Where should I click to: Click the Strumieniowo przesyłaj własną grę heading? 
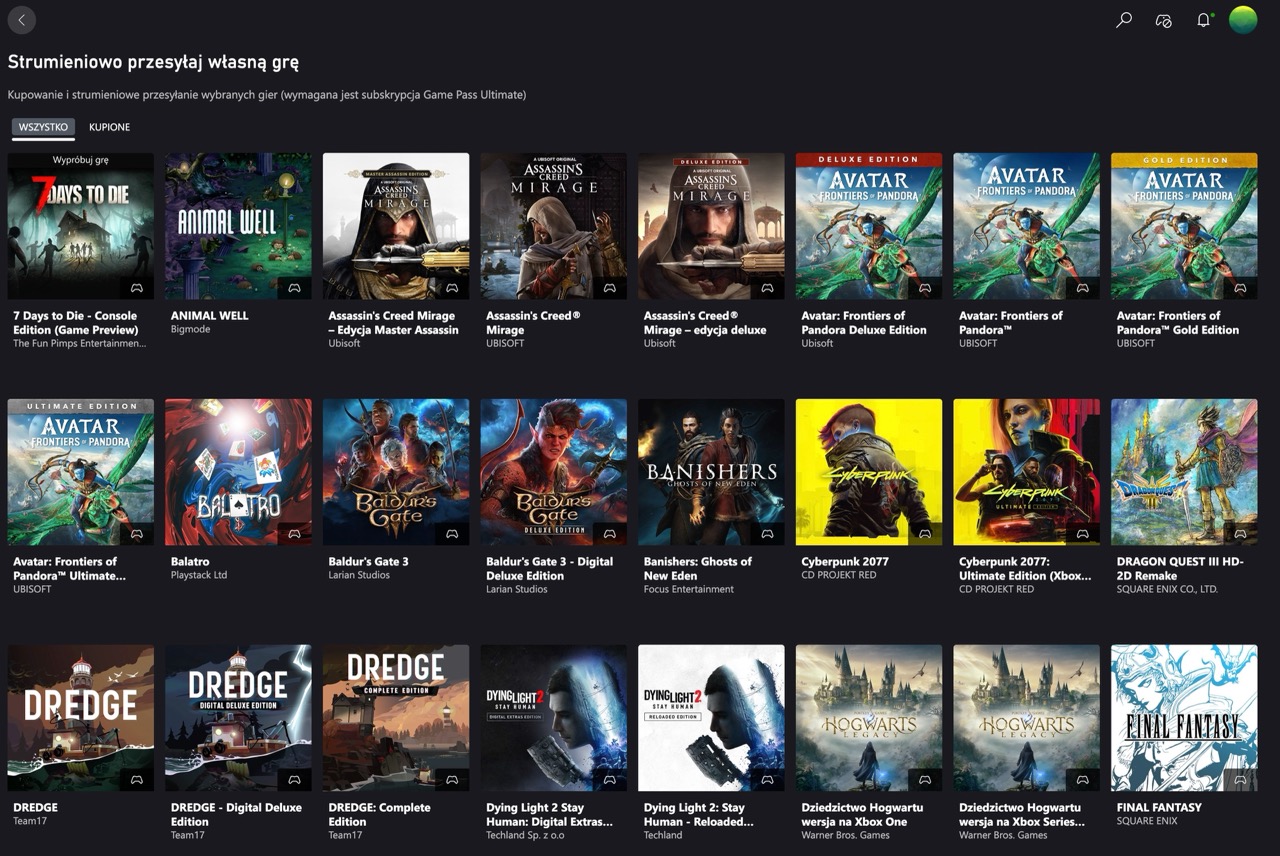(x=153, y=62)
